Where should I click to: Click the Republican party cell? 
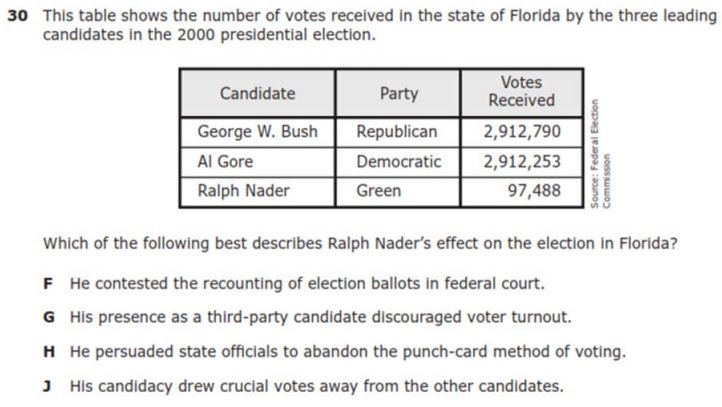point(398,132)
